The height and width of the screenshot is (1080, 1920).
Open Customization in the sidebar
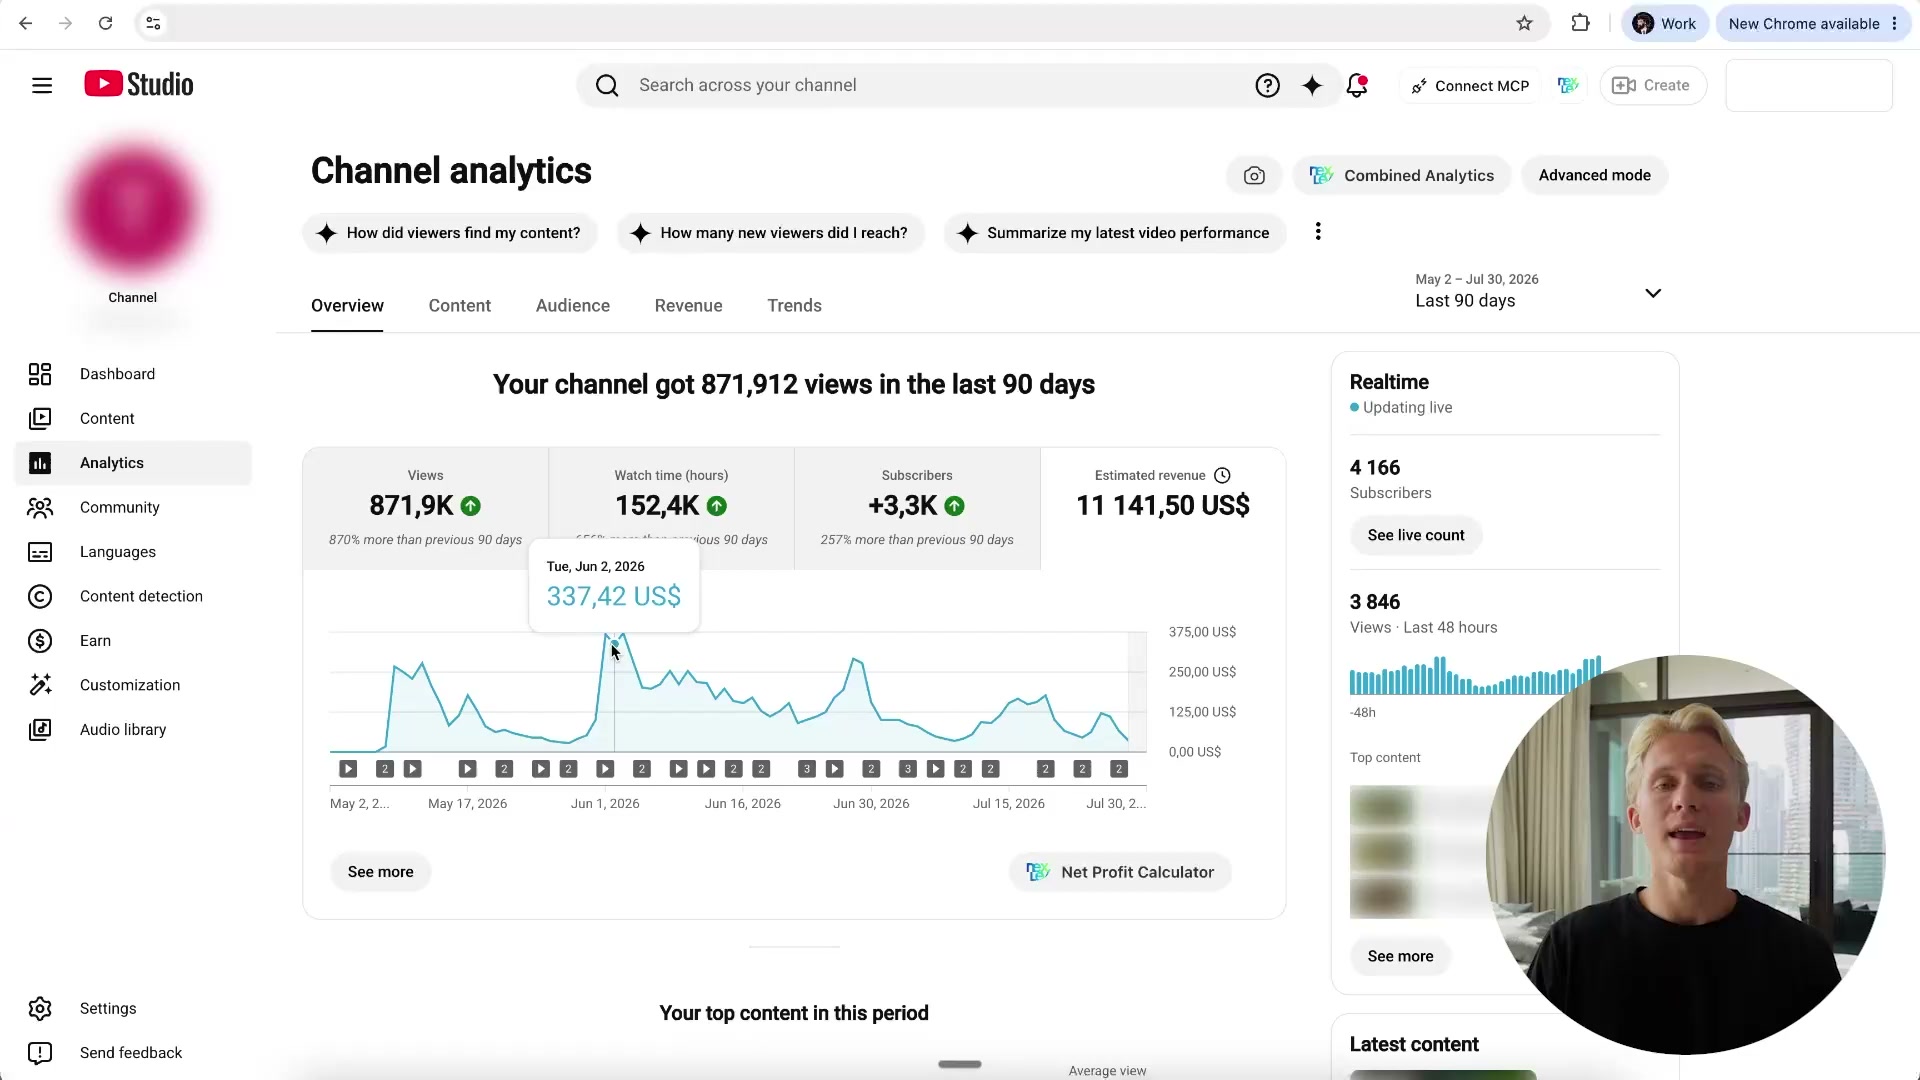click(133, 686)
